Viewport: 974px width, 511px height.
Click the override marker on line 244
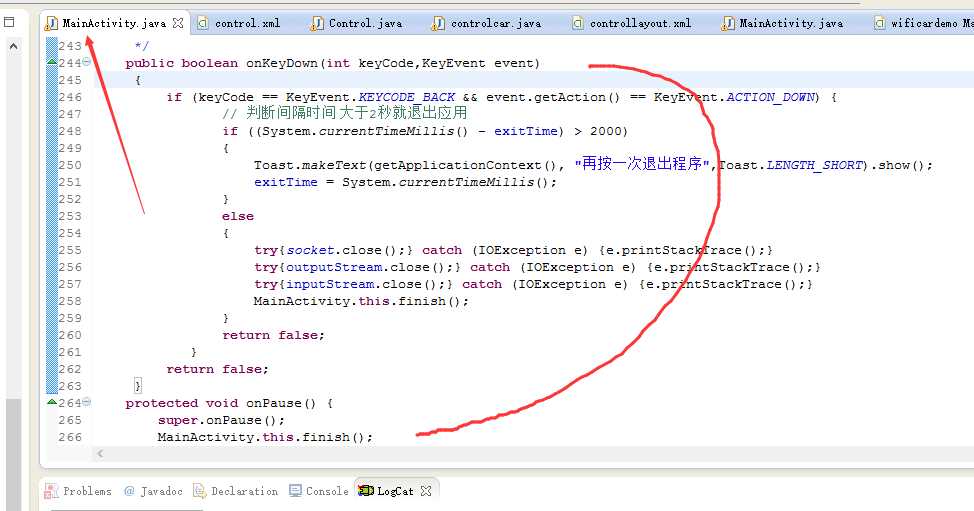point(52,62)
